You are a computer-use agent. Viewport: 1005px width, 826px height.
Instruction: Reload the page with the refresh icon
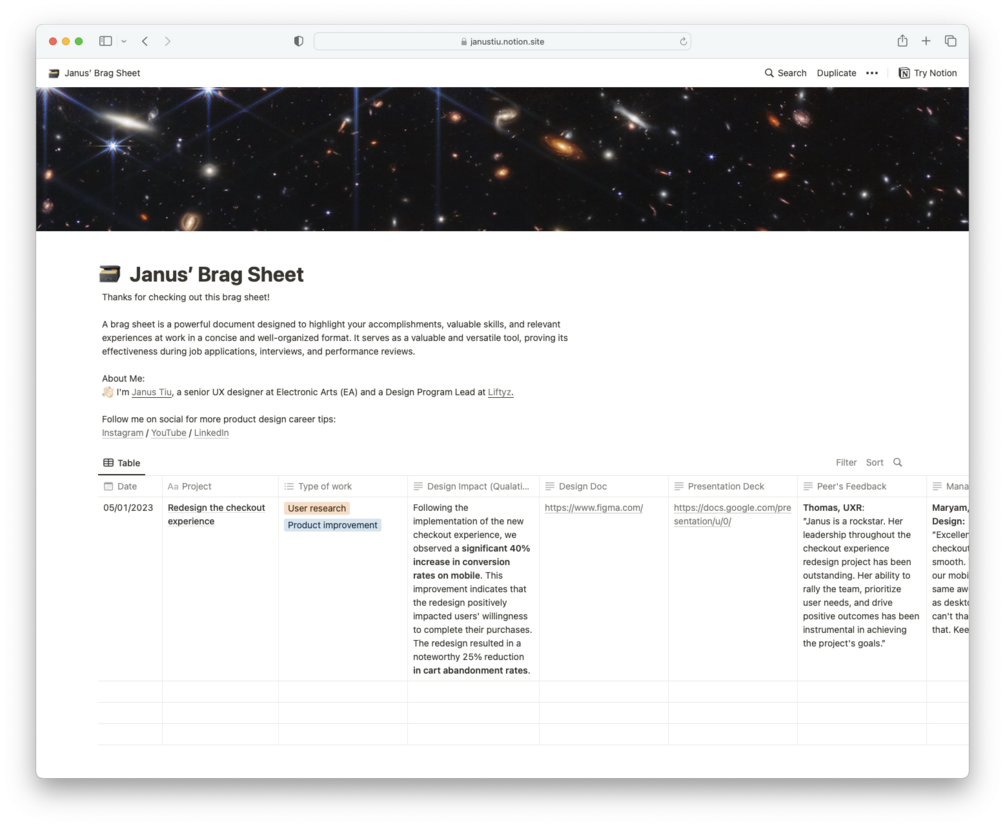[683, 42]
